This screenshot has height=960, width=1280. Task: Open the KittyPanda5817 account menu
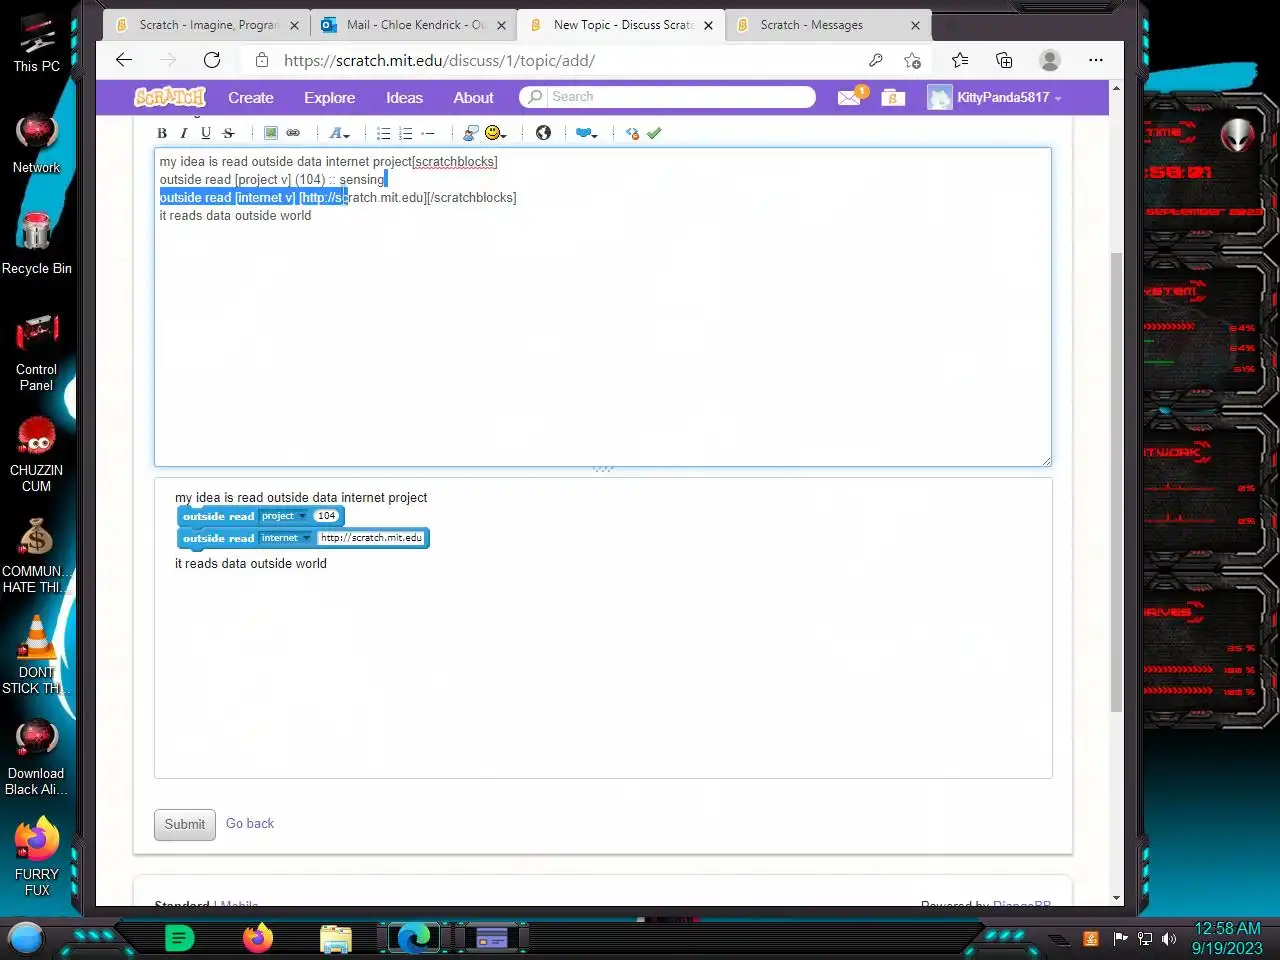(x=995, y=97)
